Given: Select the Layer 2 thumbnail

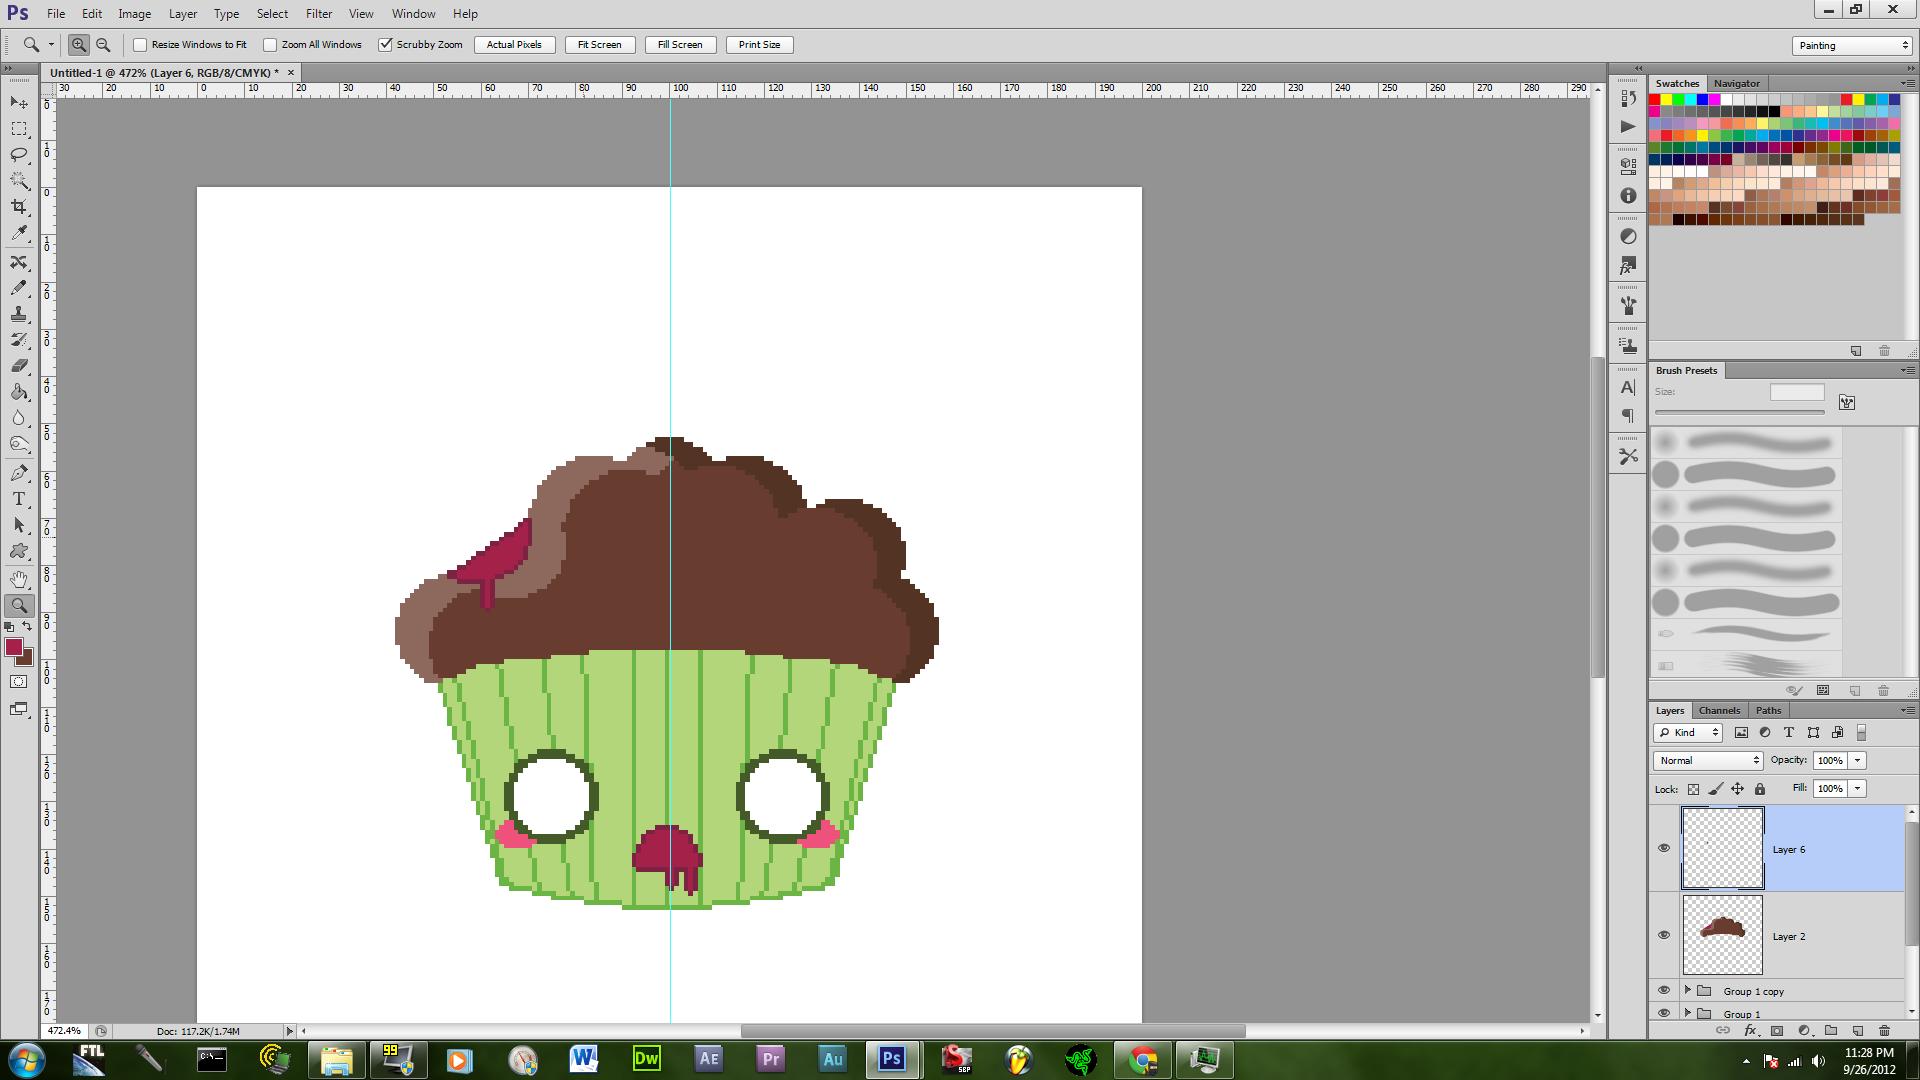Looking at the screenshot, I should tap(1722, 935).
